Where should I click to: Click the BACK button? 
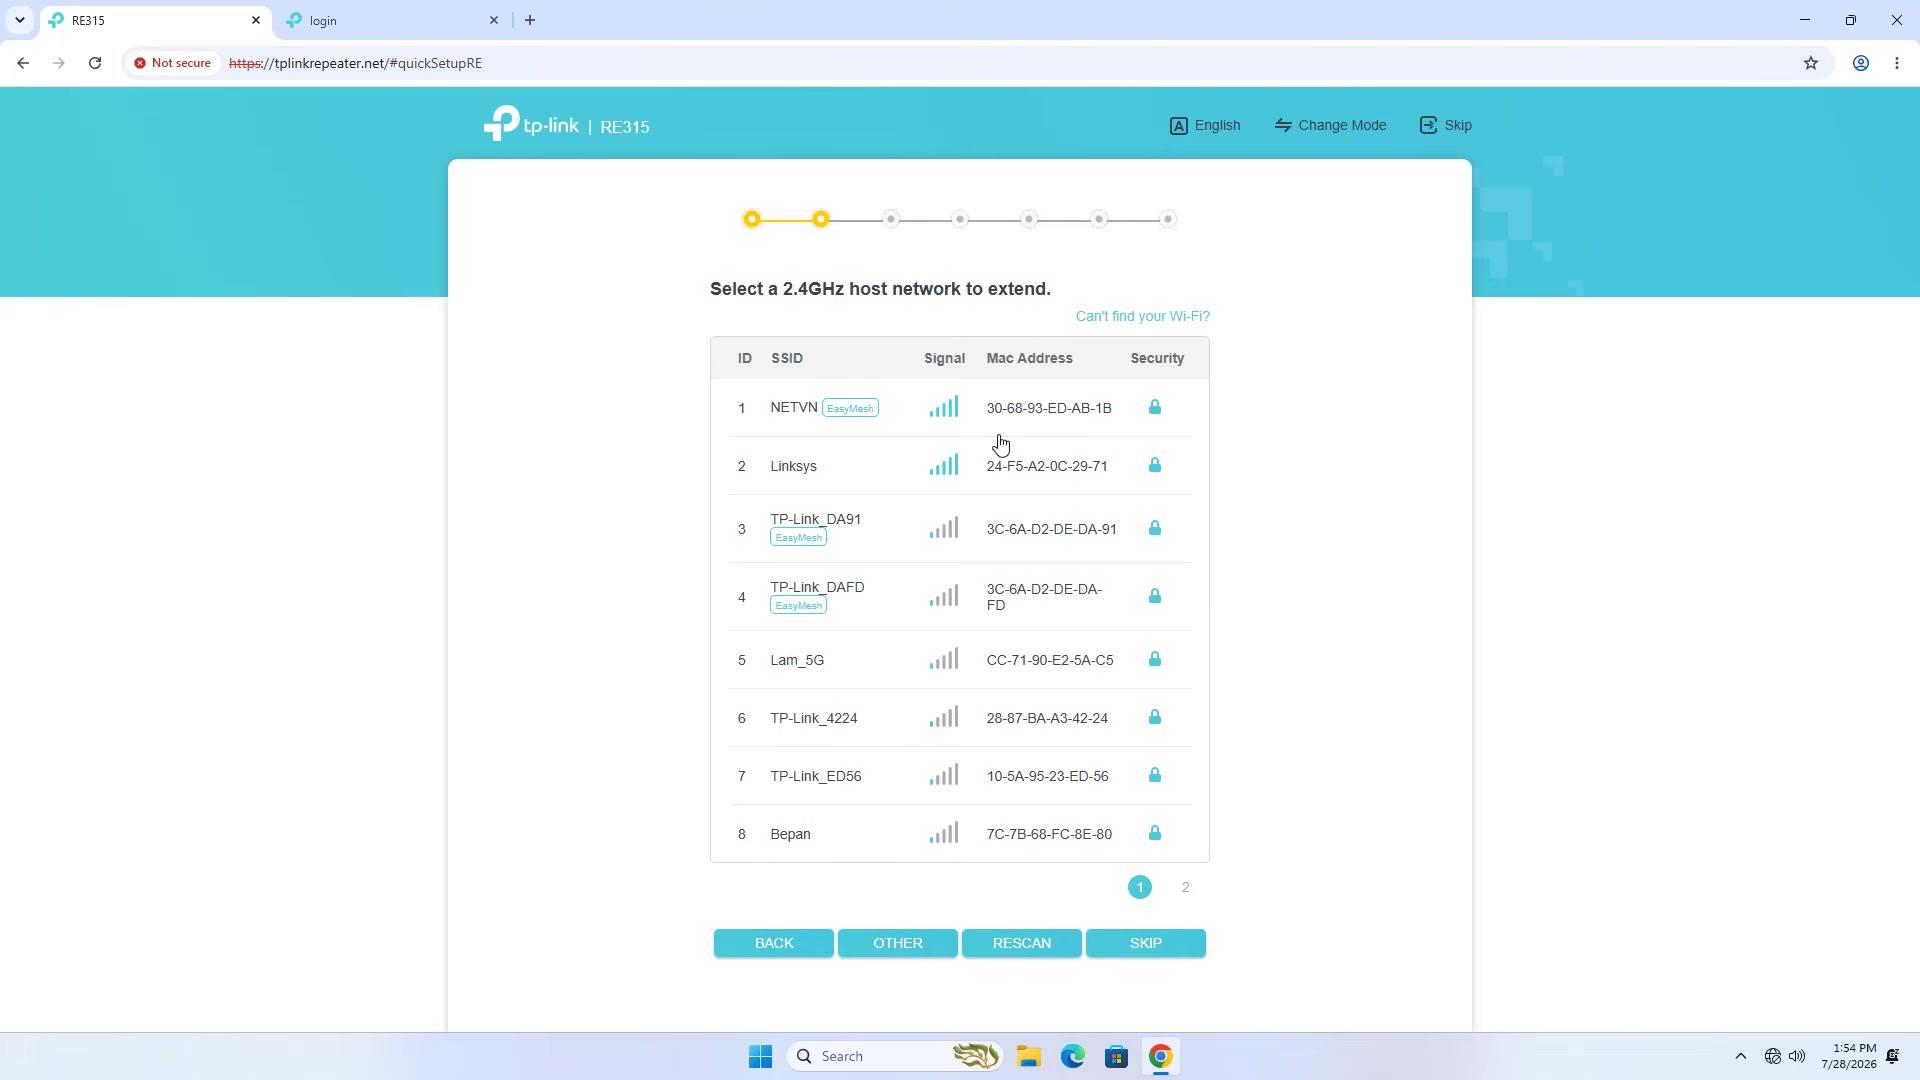tap(774, 943)
